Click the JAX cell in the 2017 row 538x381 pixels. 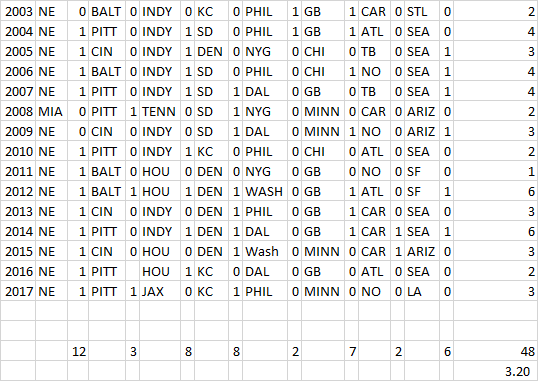pos(160,291)
